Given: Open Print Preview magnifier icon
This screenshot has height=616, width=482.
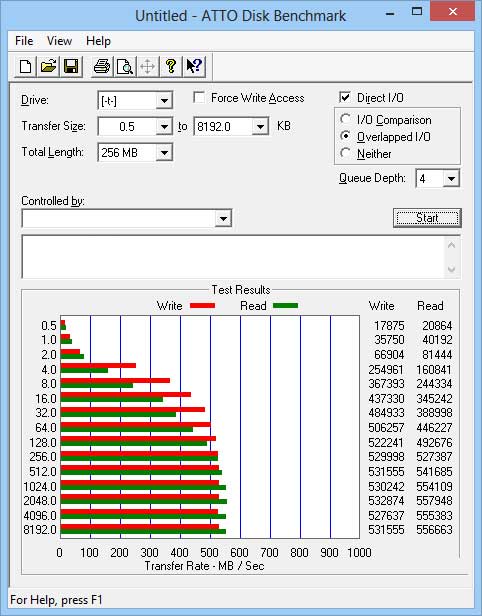Looking at the screenshot, I should pos(125,66).
